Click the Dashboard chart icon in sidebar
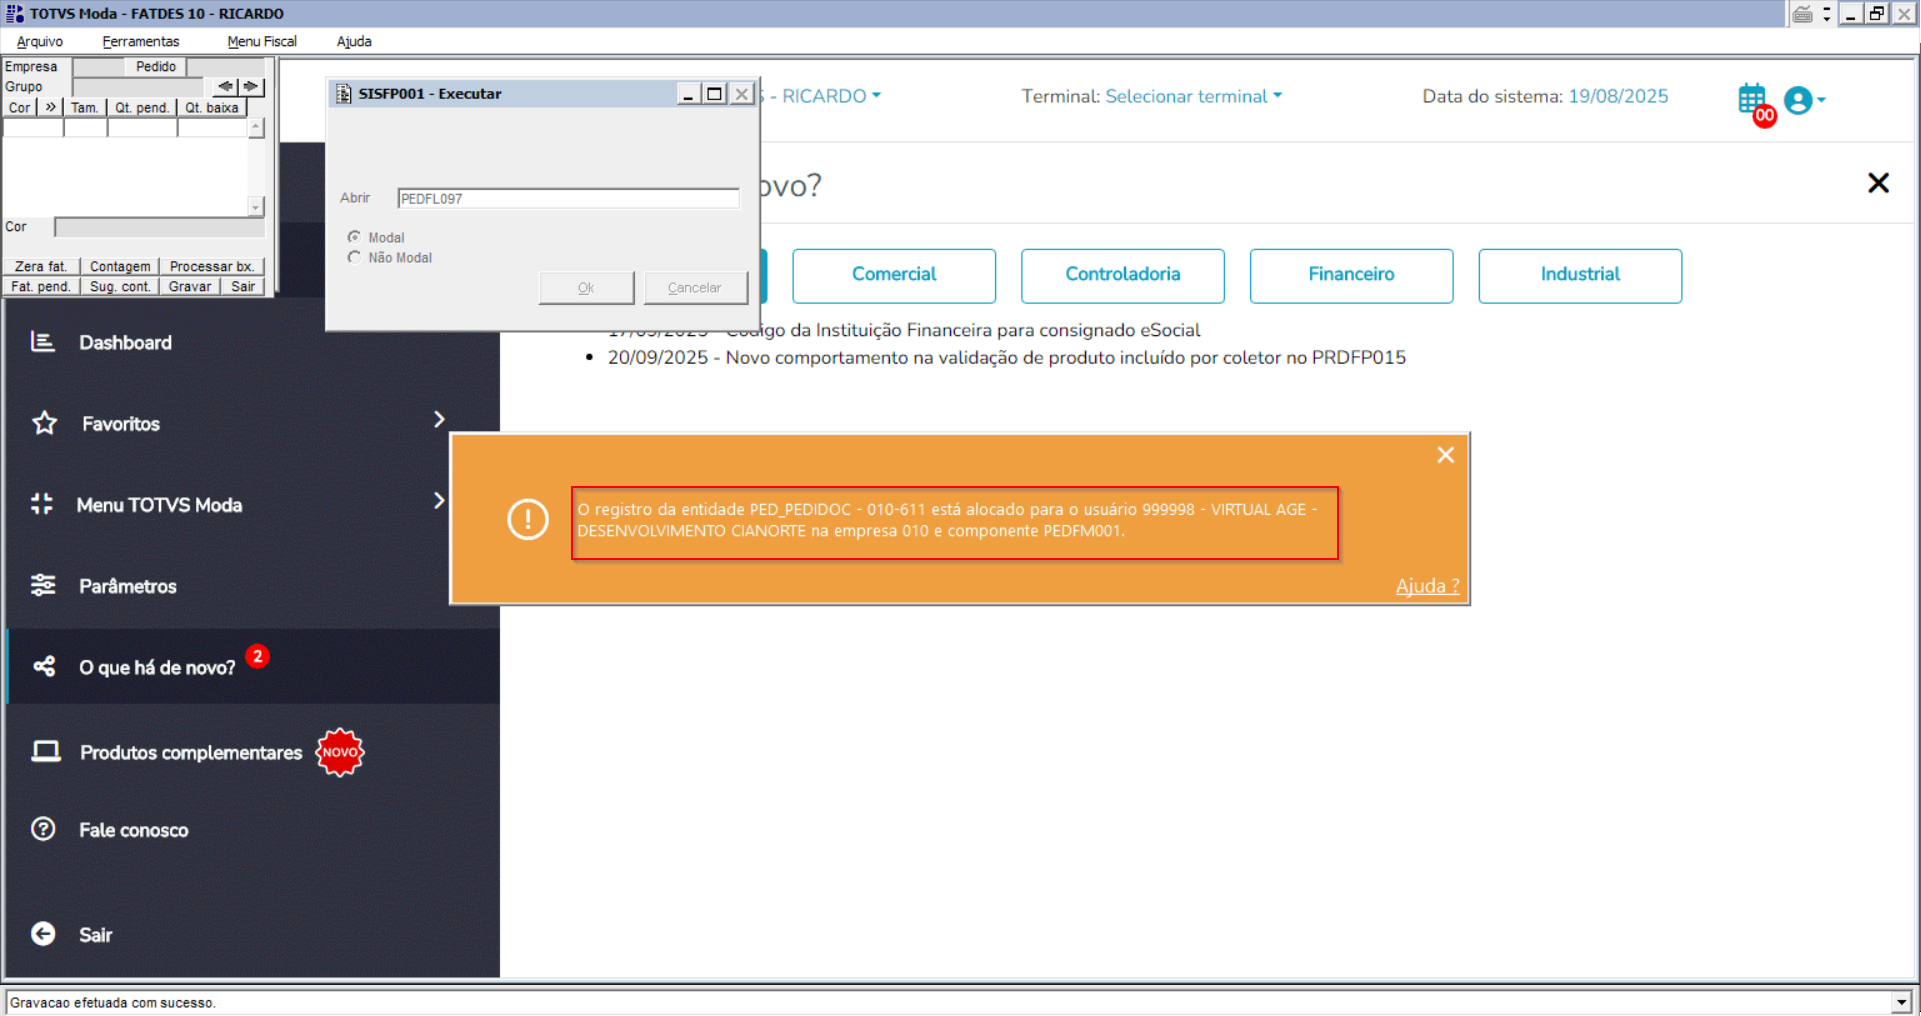The height and width of the screenshot is (1016, 1921). click(x=42, y=342)
